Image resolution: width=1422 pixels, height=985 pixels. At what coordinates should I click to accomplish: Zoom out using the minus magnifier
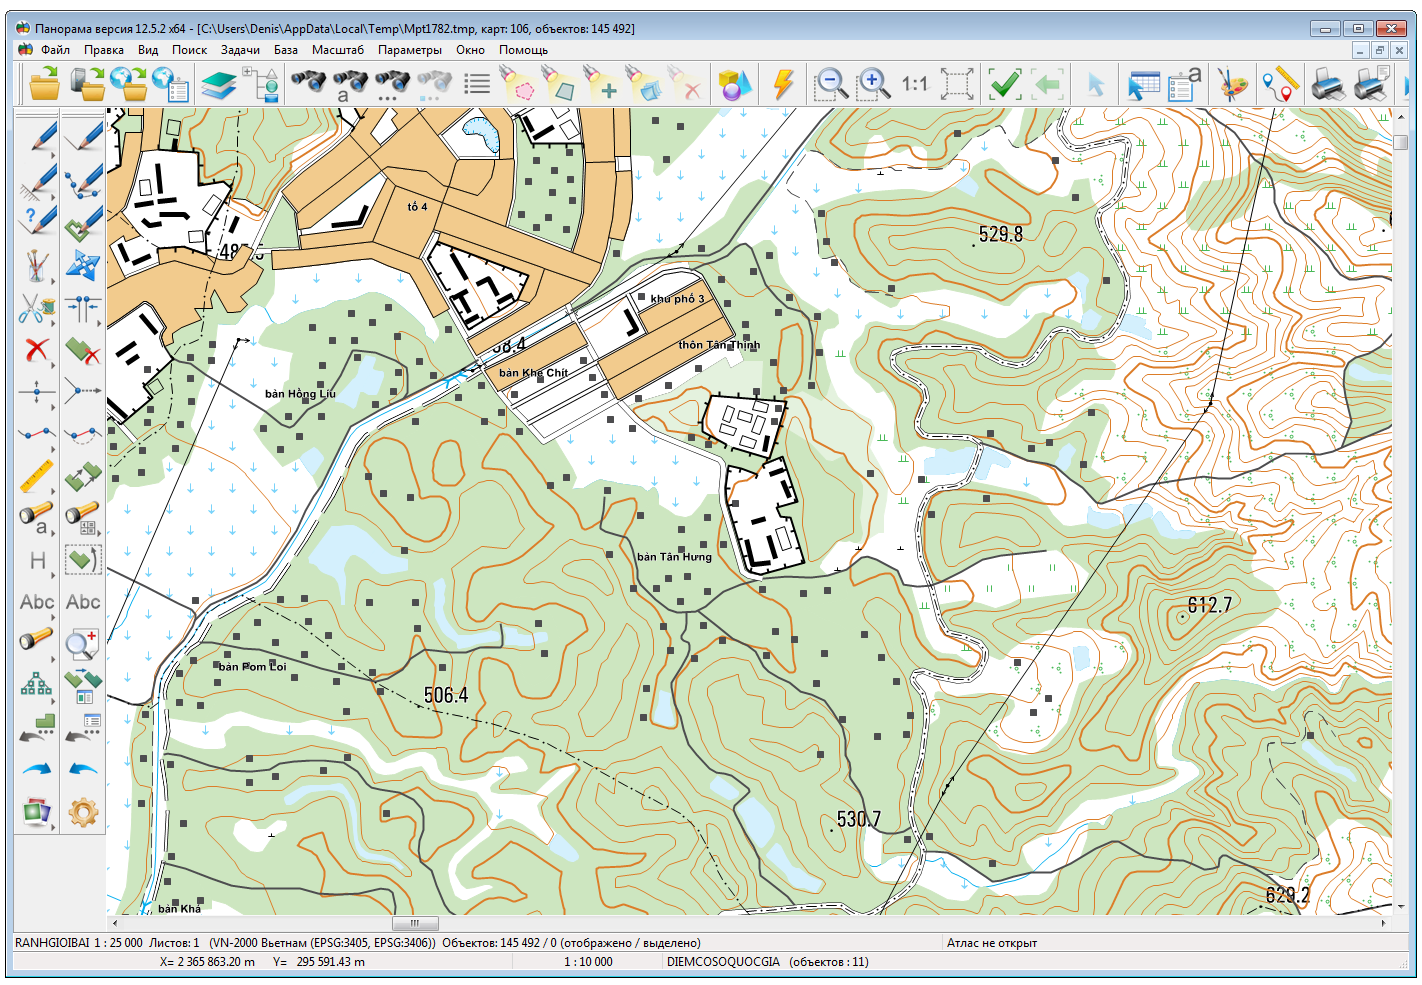830,84
